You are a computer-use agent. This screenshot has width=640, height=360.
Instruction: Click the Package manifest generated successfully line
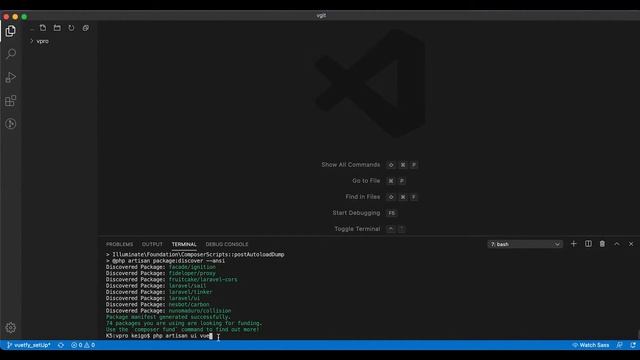[168, 317]
